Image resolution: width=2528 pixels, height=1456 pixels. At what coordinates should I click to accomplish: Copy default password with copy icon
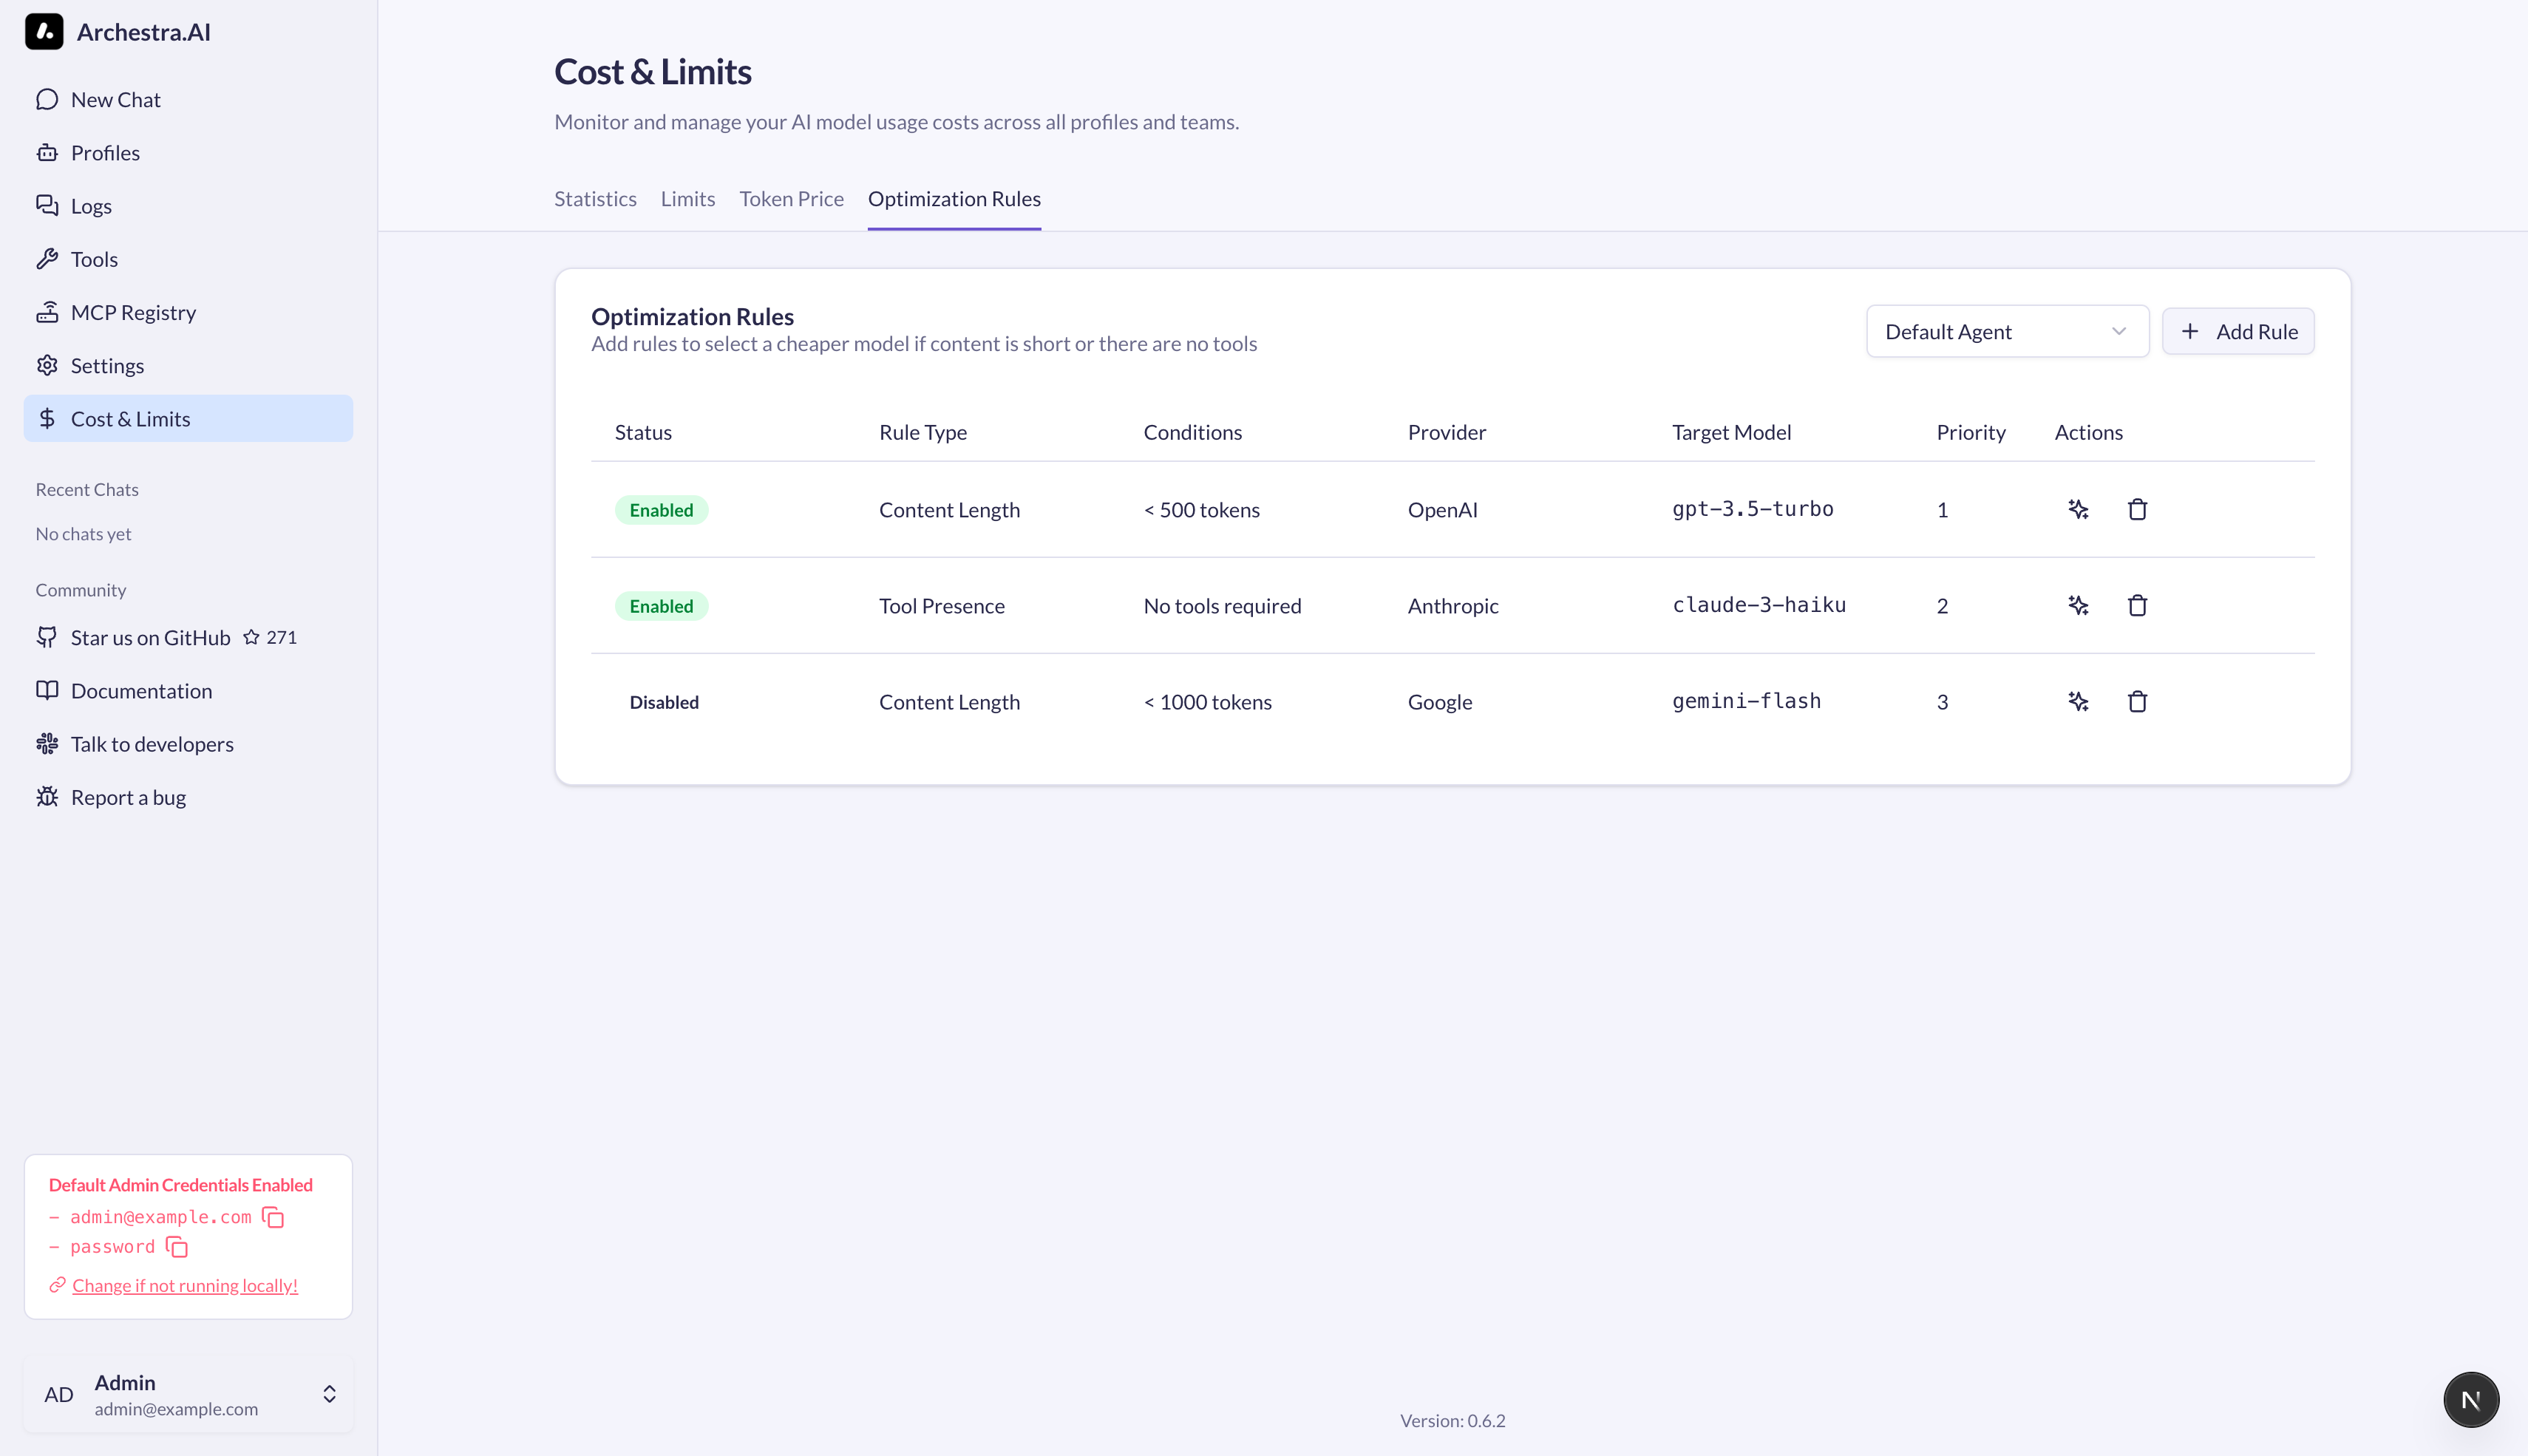(x=177, y=1247)
